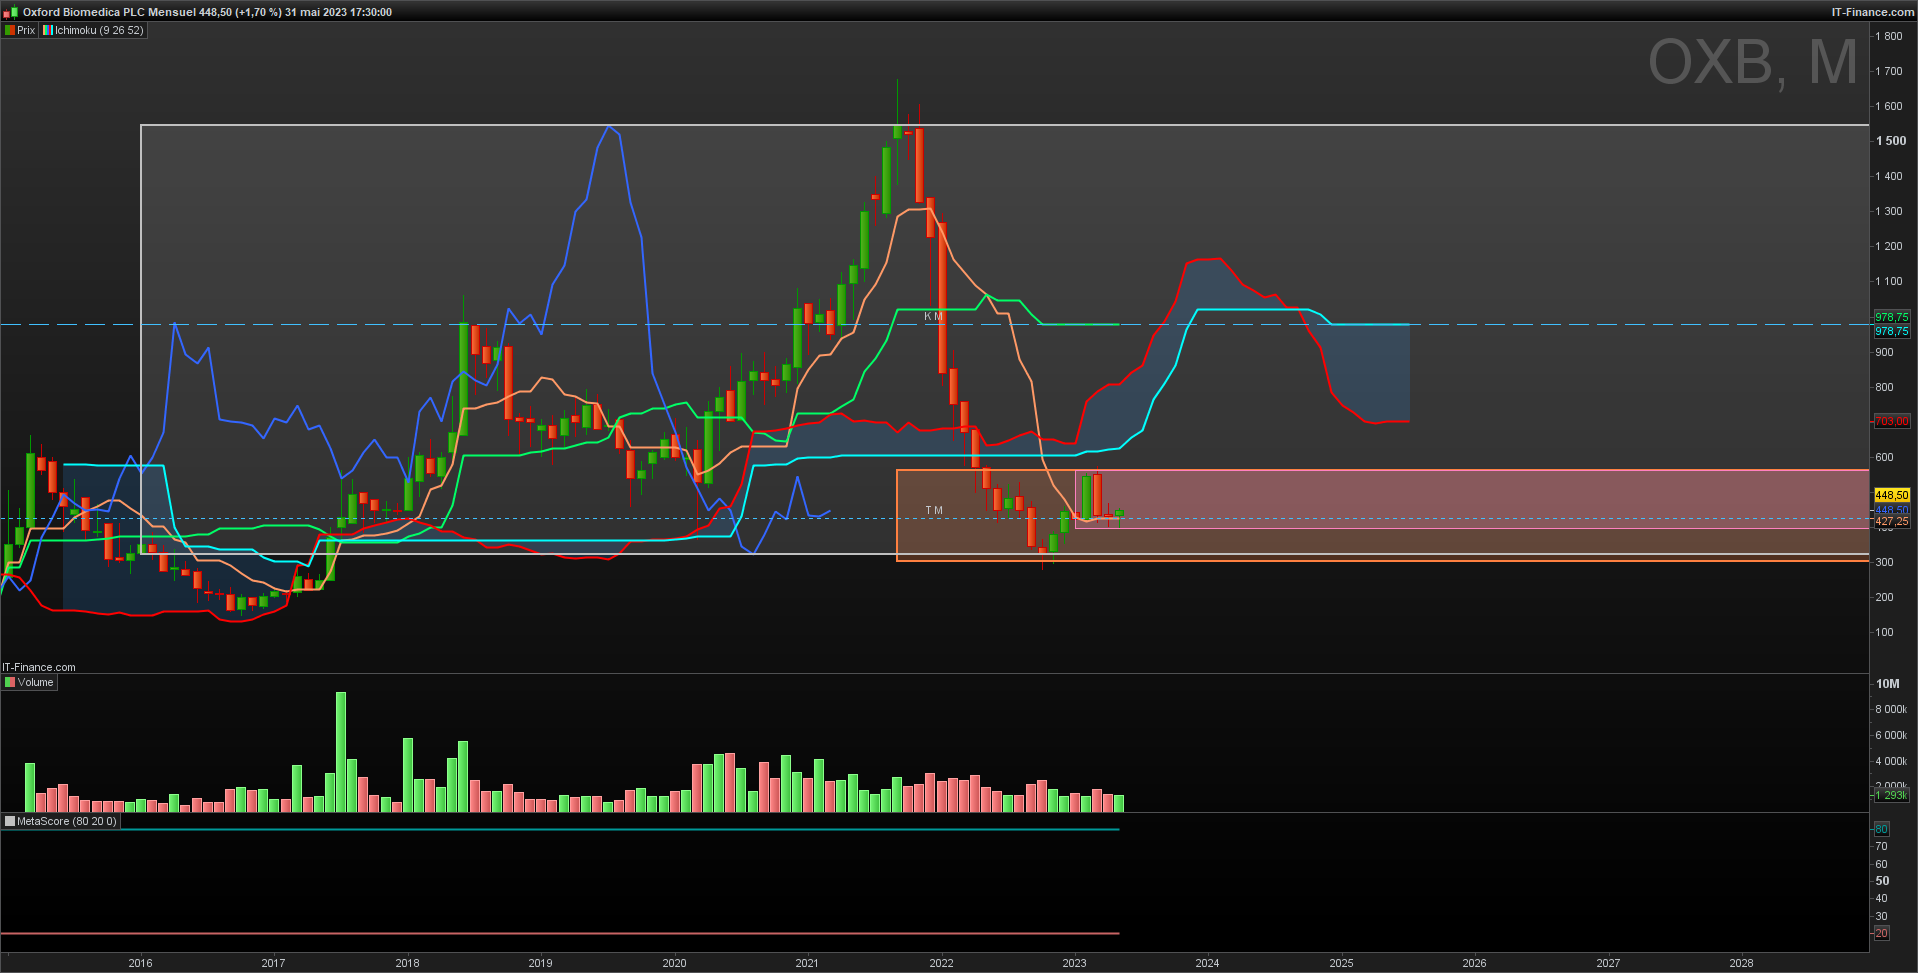Click the T M annotation on the chart
1918x973 pixels.
point(934,510)
